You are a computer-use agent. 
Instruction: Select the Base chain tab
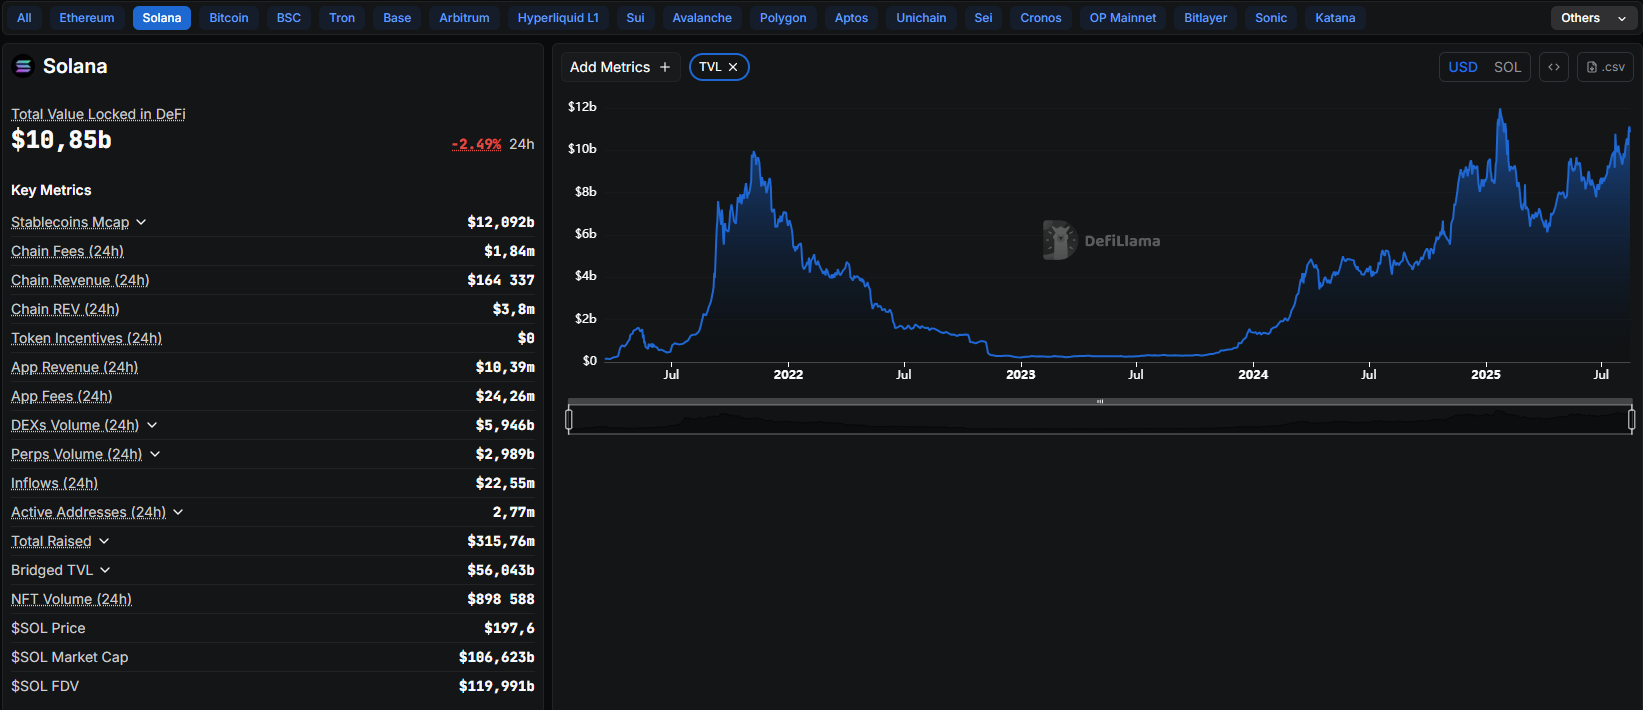[397, 18]
